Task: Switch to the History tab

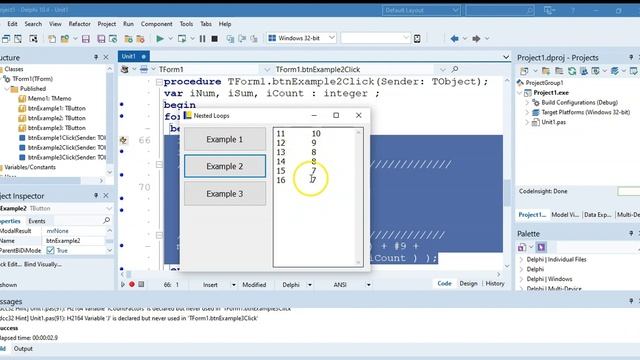Action: 495,283
